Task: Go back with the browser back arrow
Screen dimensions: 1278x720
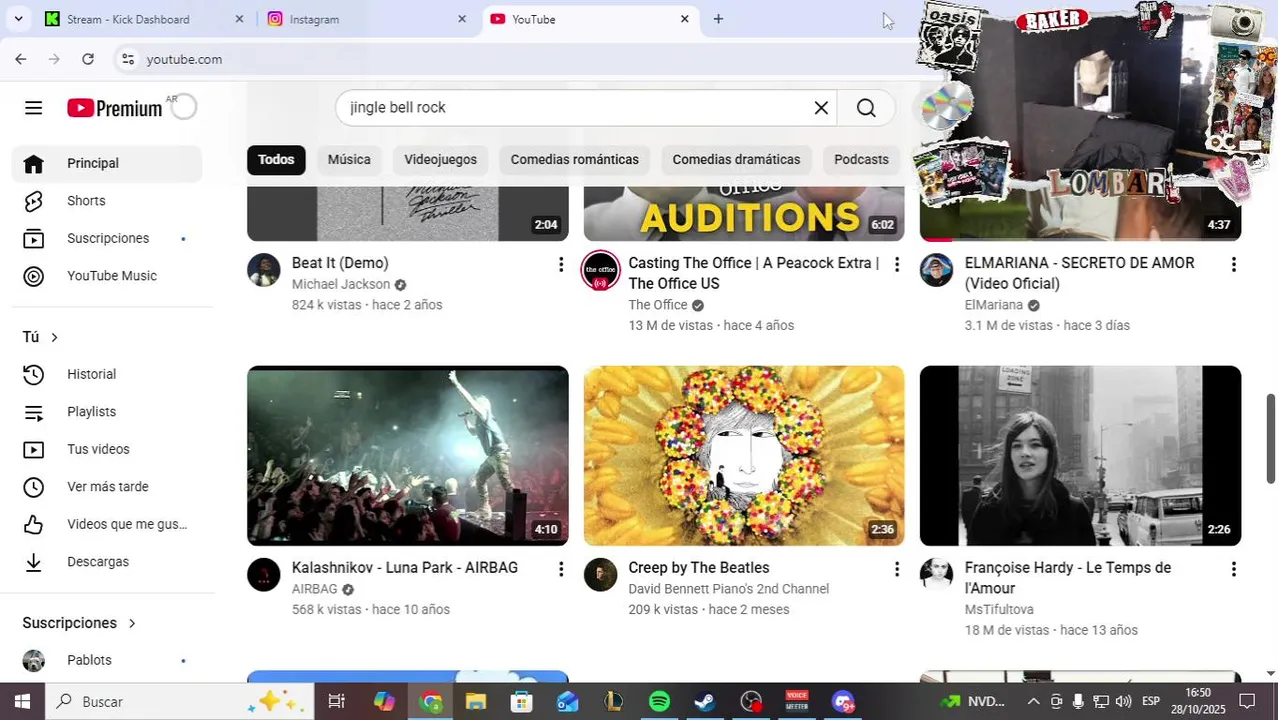Action: tap(21, 59)
